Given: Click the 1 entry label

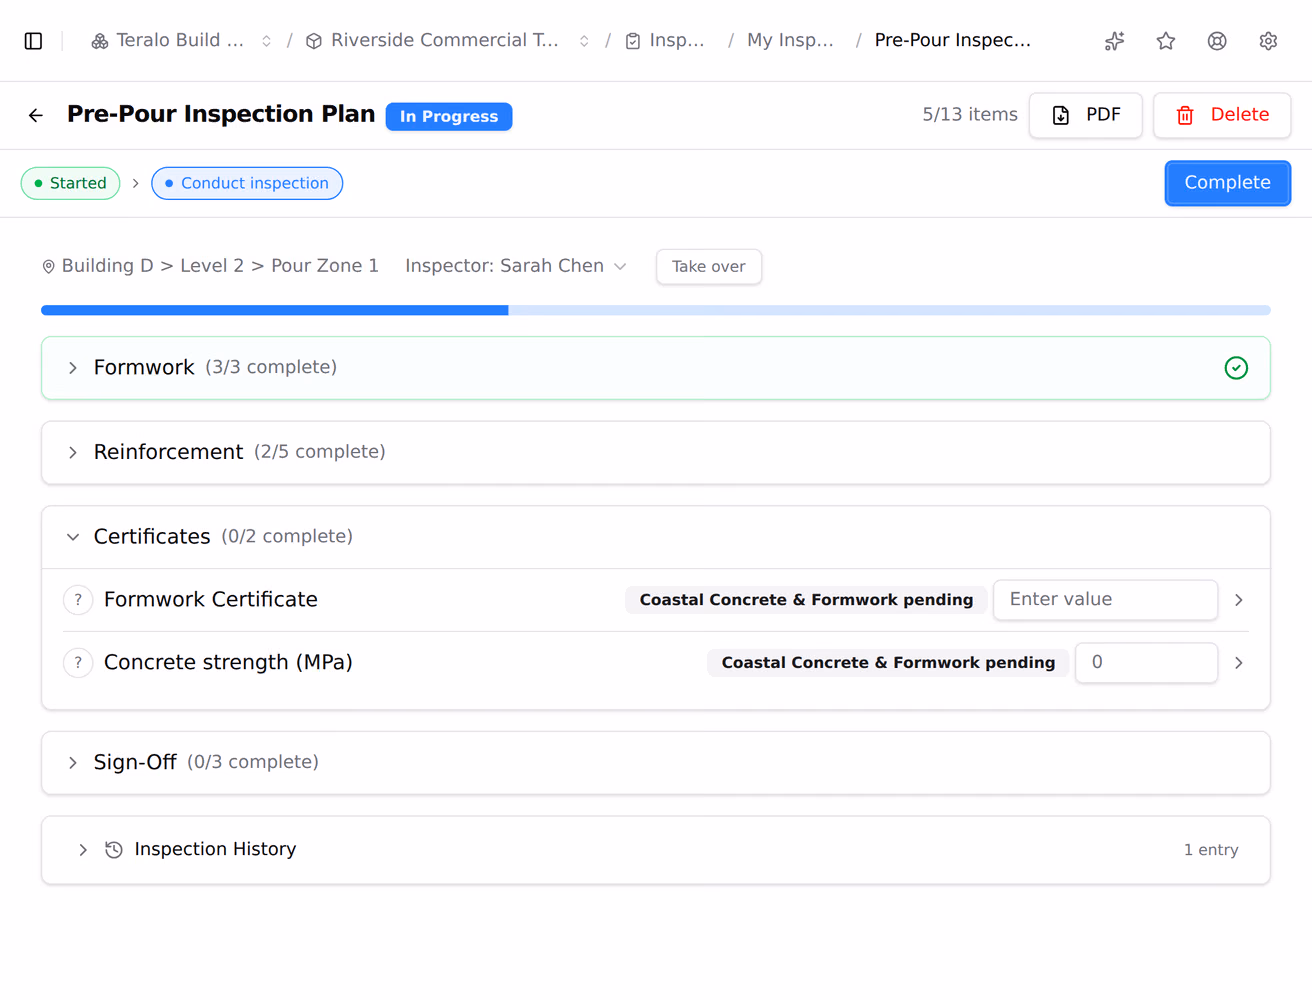Looking at the screenshot, I should [1211, 850].
